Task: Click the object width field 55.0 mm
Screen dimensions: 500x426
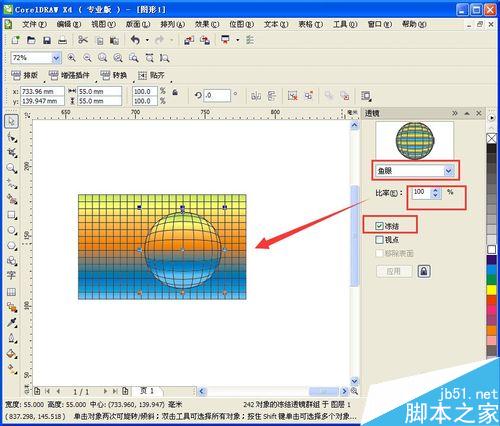Action: click(99, 91)
